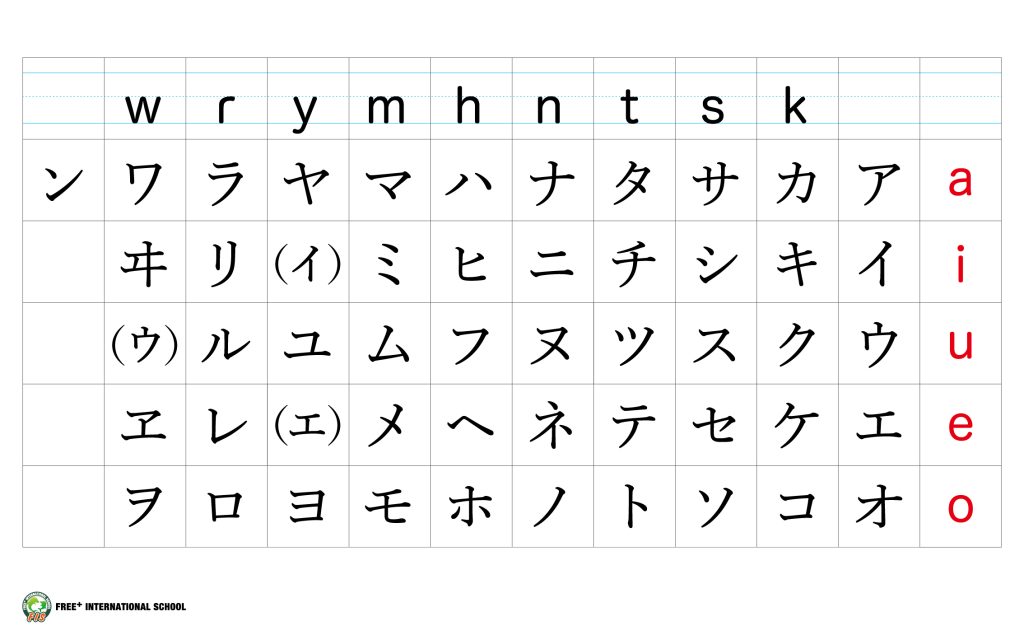This screenshot has width=1024, height=640.
Task: Click the parenthesized (イ) character
Action: [308, 264]
